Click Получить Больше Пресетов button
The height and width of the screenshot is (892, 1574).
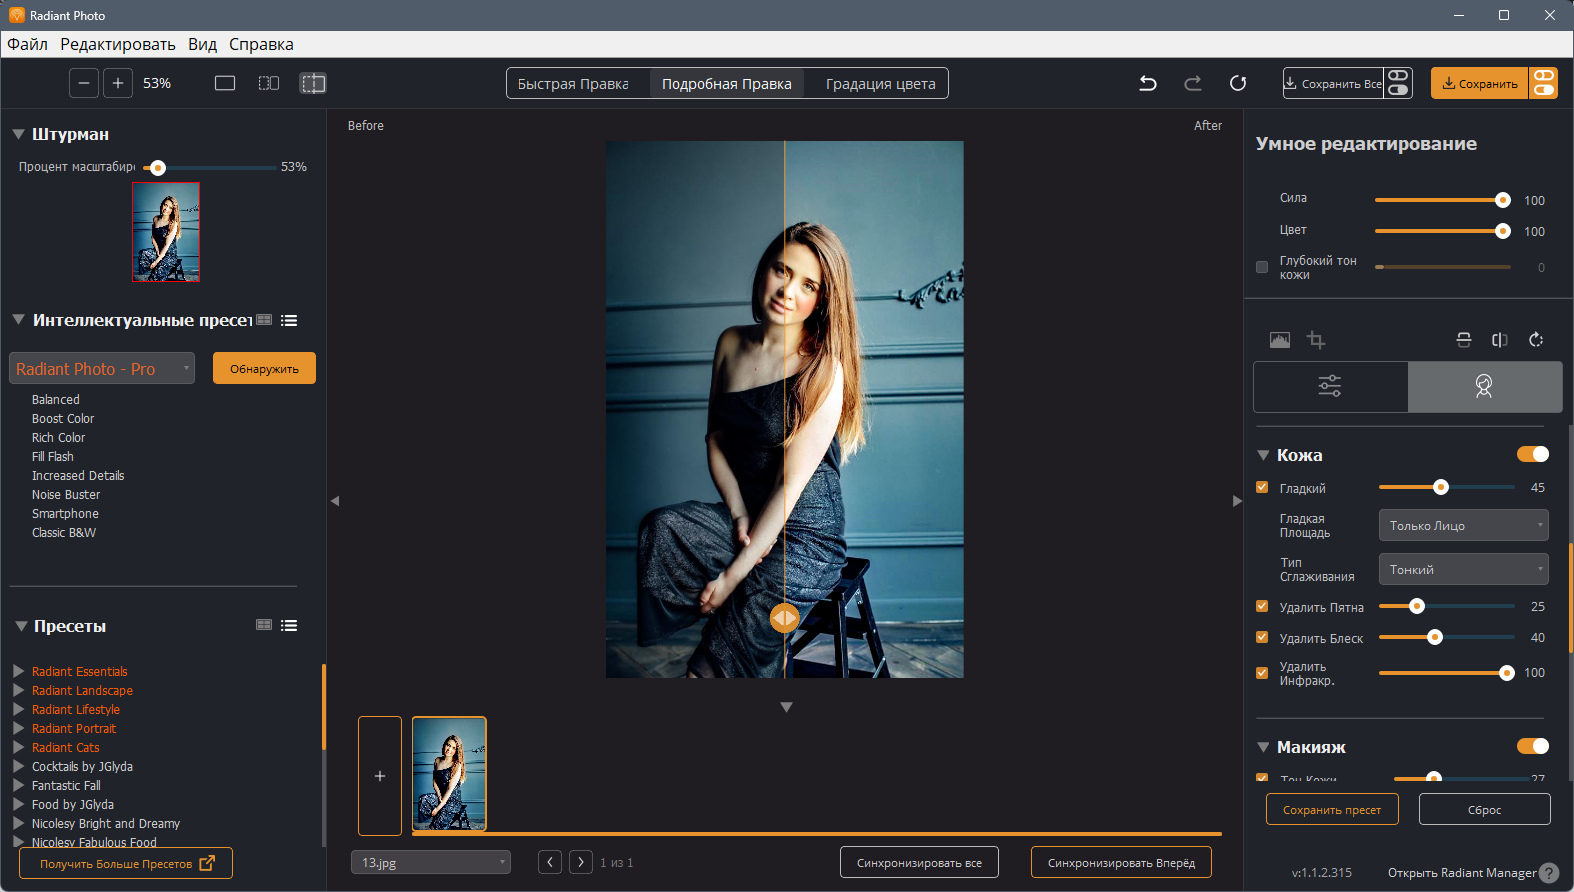coord(126,863)
